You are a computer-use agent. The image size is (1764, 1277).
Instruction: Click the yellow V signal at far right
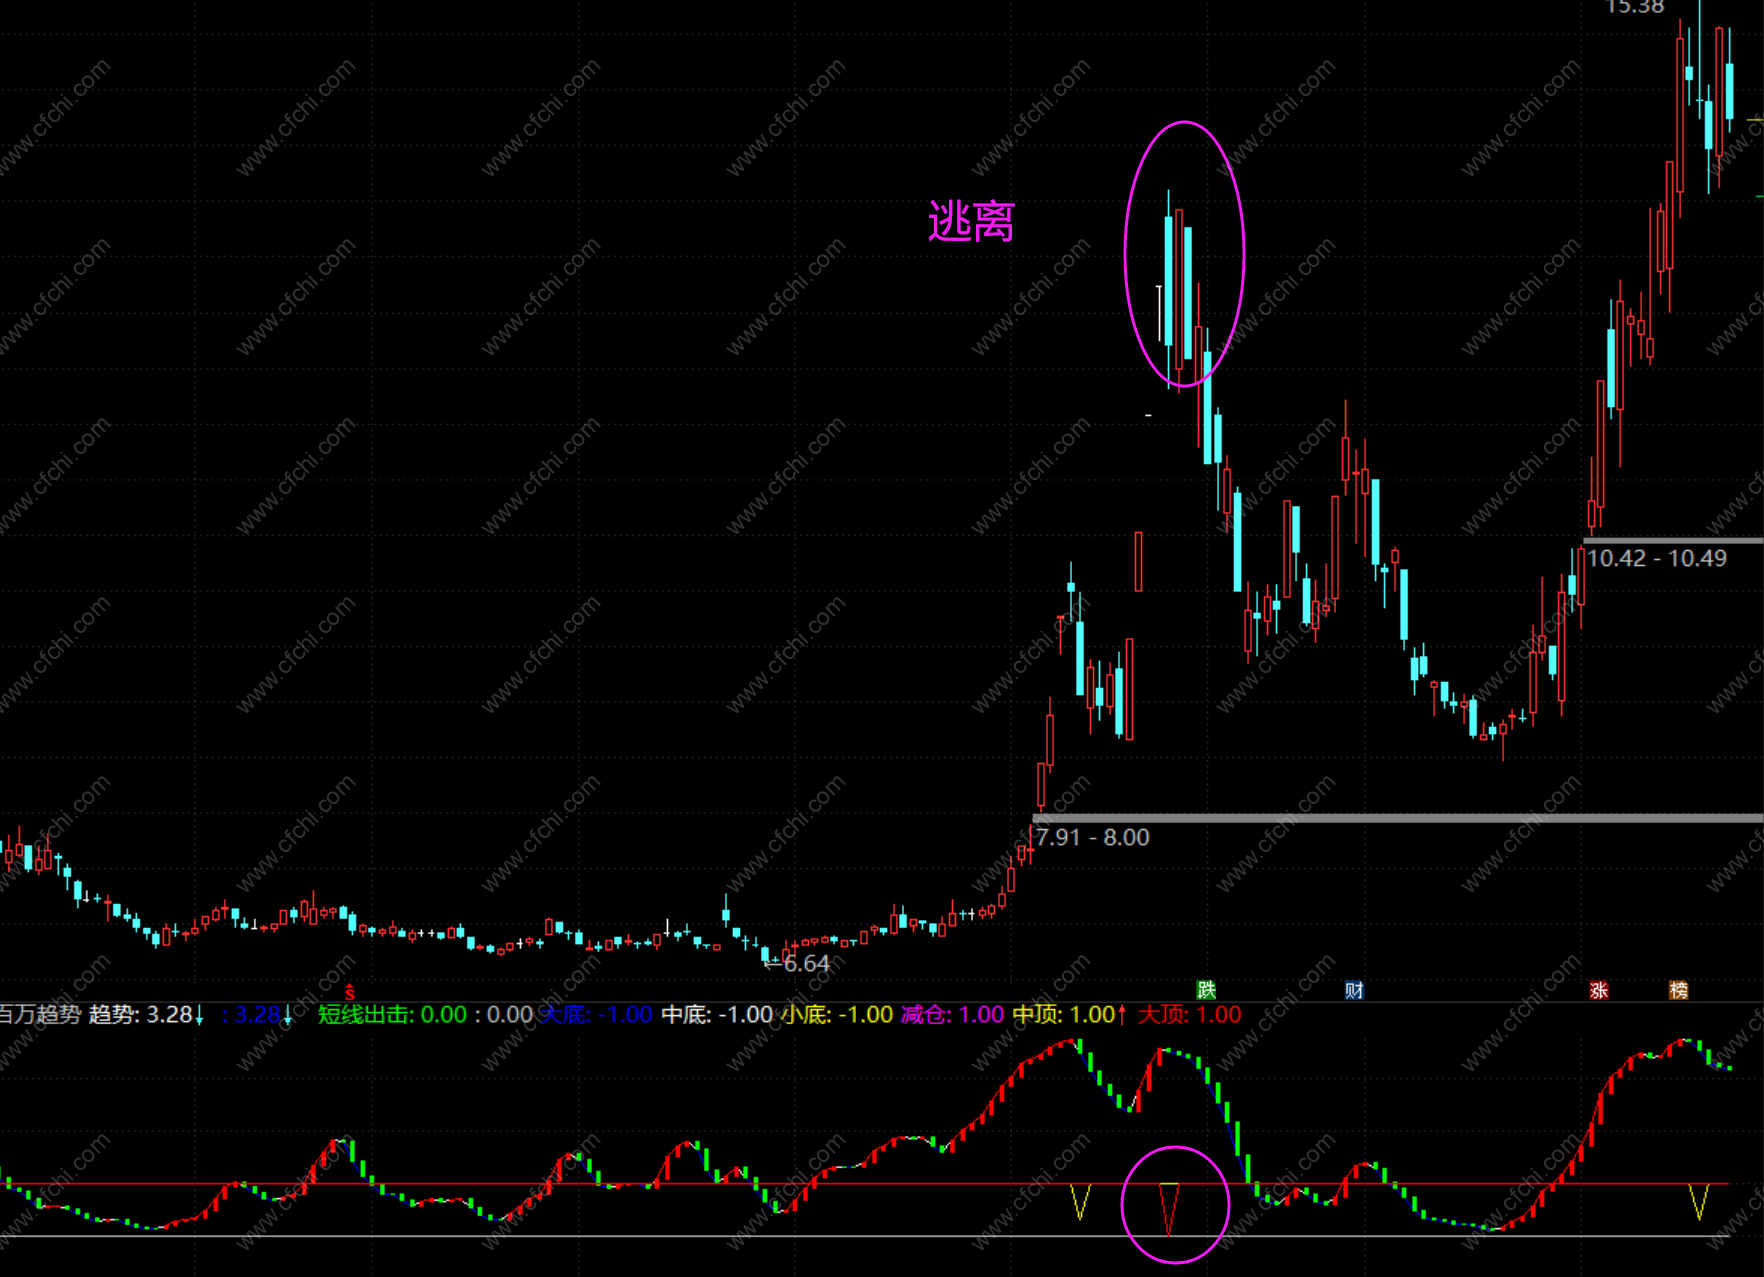click(x=1698, y=1201)
